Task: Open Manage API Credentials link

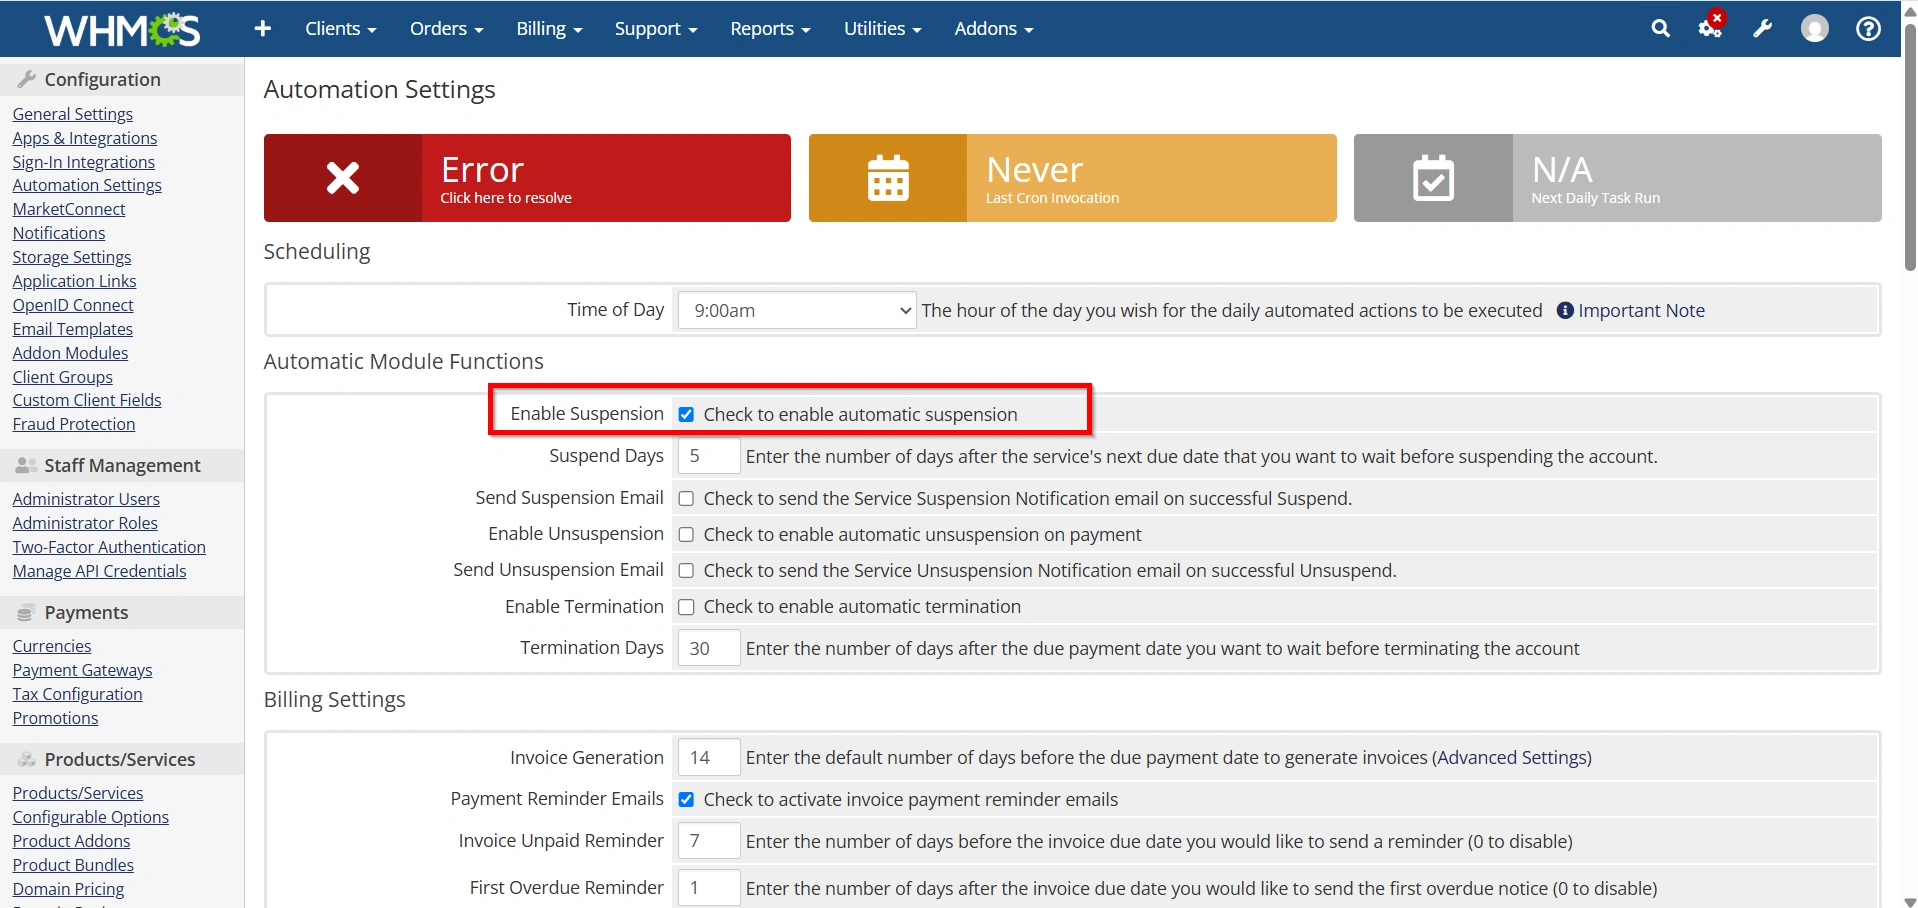Action: [x=100, y=571]
